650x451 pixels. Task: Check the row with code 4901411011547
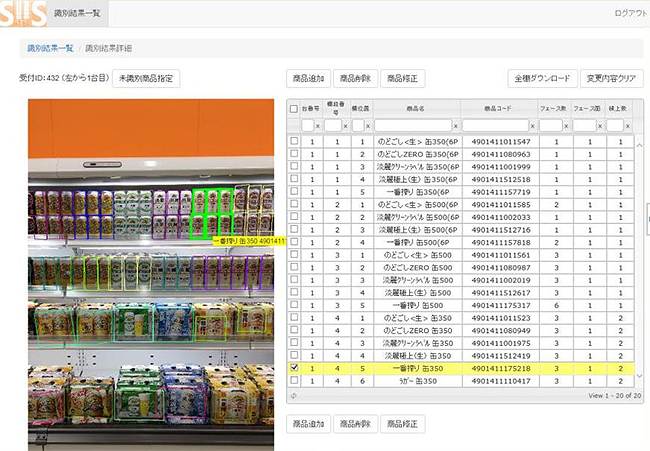pyautogui.click(x=294, y=141)
